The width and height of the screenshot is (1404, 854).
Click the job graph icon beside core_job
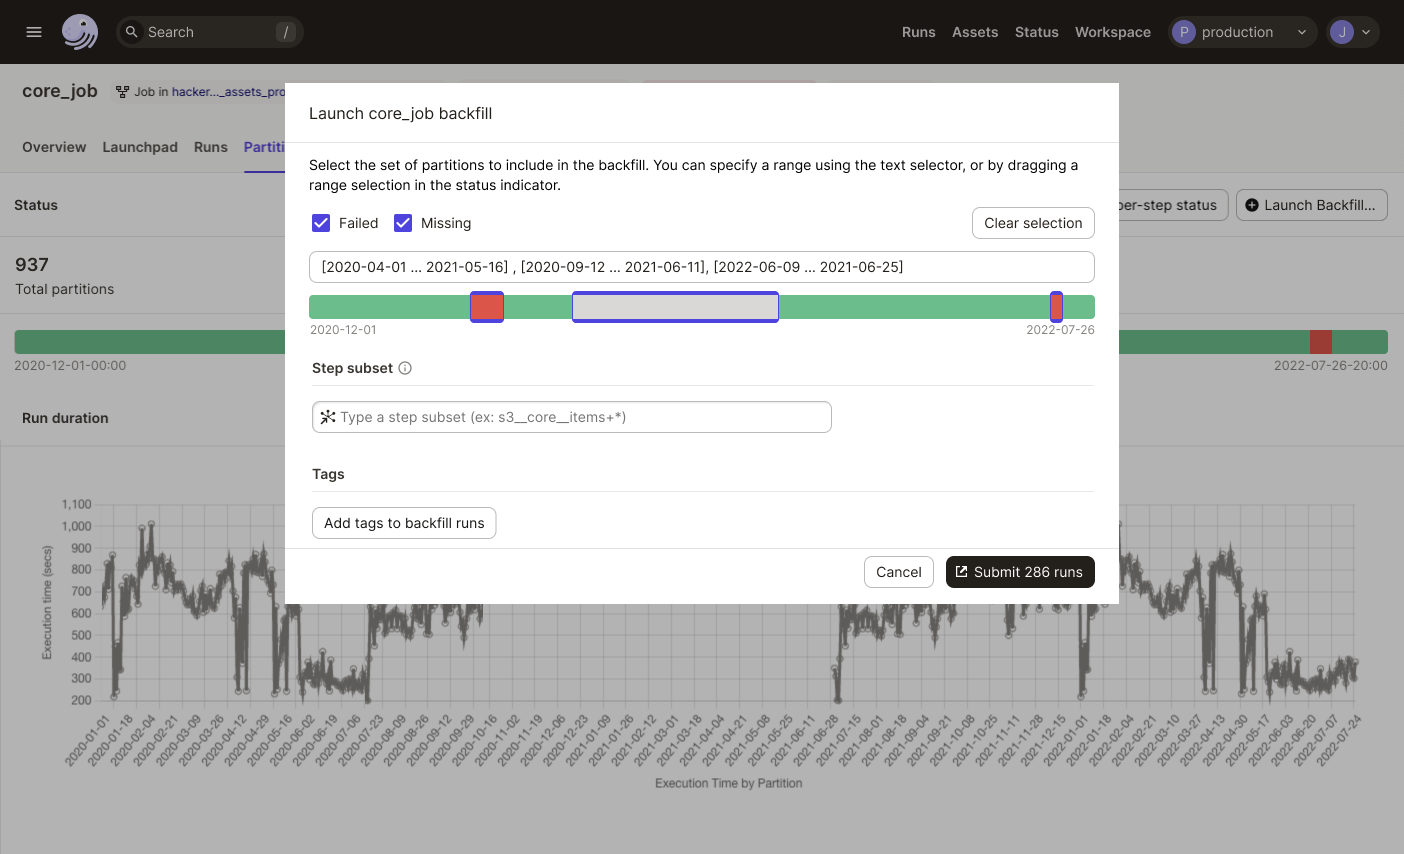122,92
